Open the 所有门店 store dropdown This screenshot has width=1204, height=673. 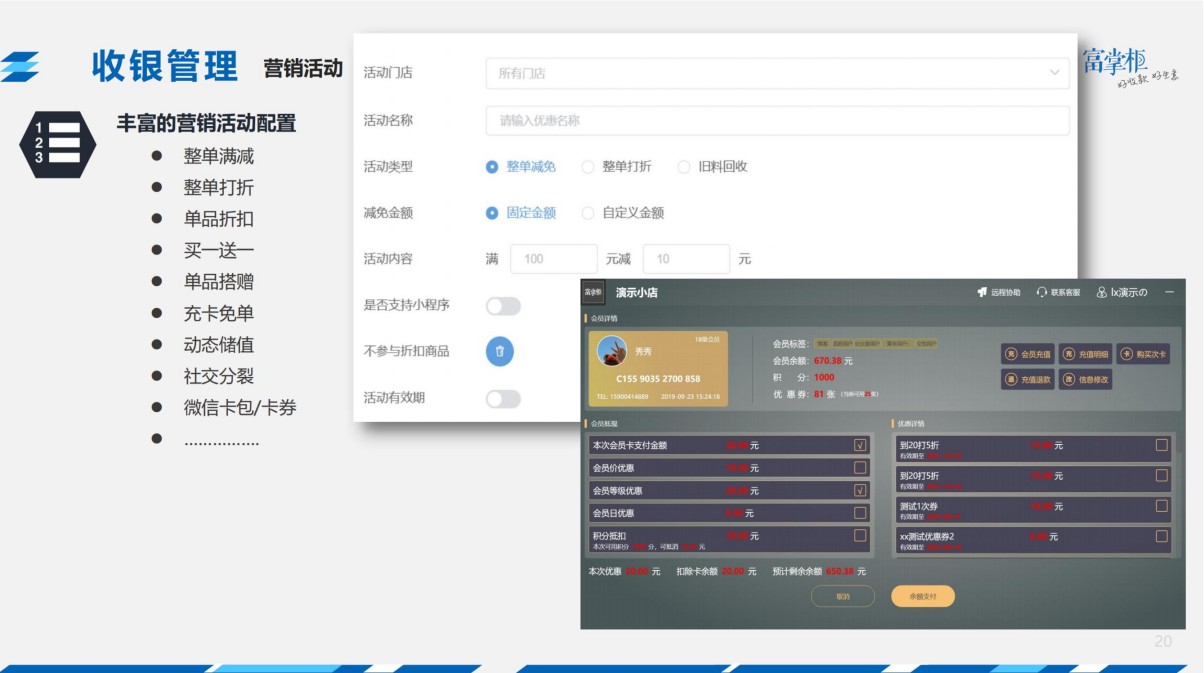pyautogui.click(x=771, y=70)
